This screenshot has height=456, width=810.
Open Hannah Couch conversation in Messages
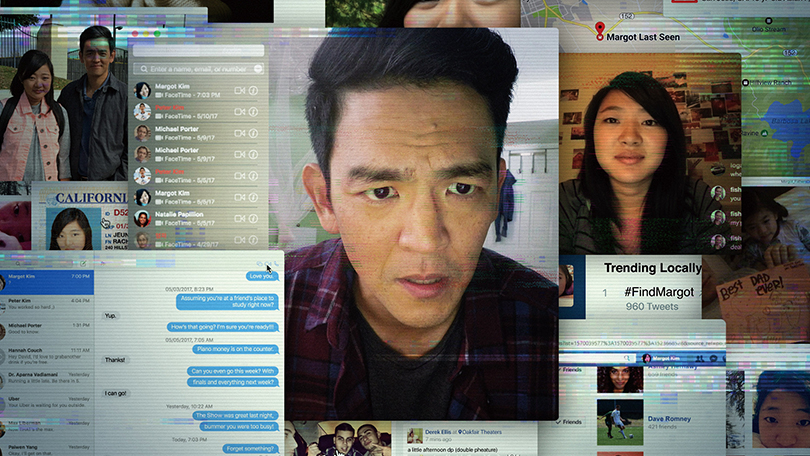coord(47,356)
